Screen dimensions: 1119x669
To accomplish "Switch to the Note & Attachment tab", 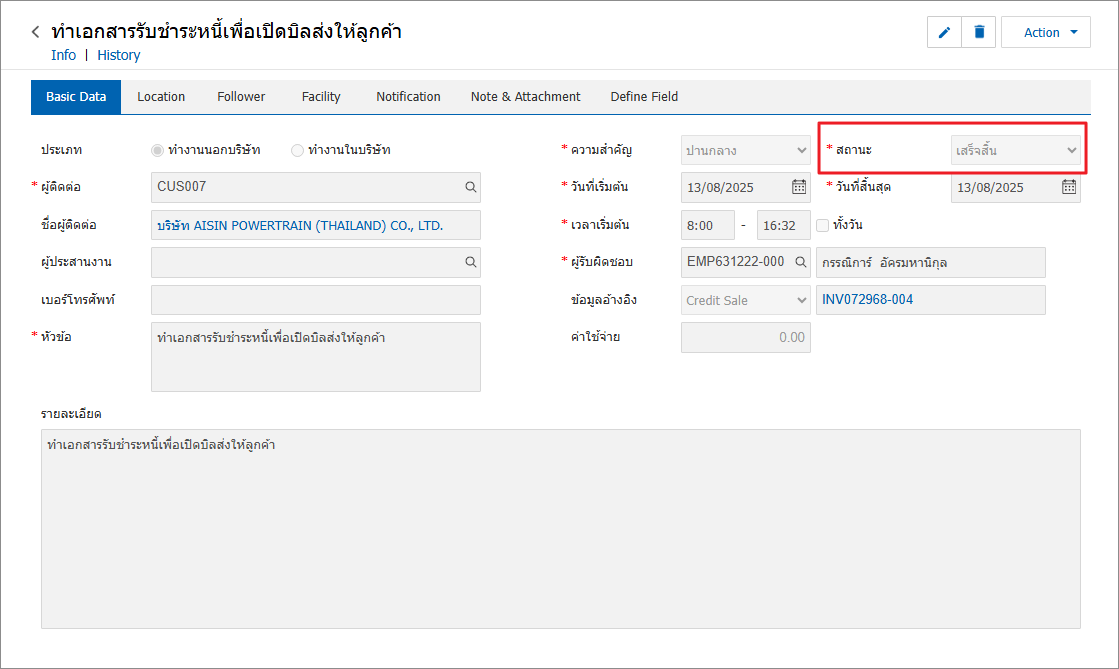I will pyautogui.click(x=525, y=97).
